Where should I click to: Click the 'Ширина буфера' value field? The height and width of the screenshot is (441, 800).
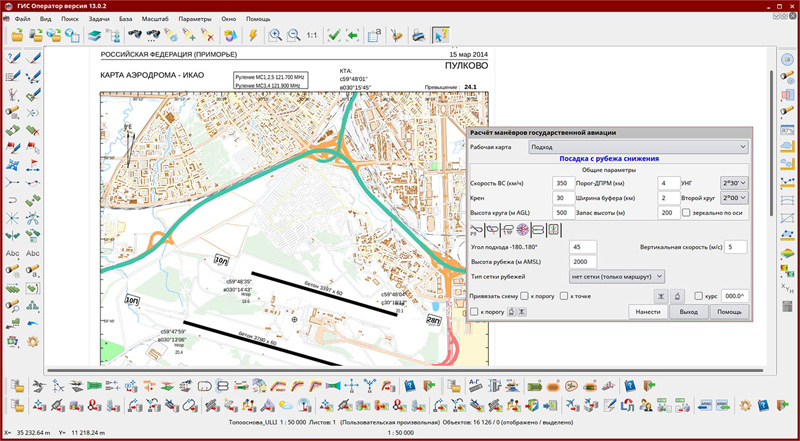click(x=669, y=198)
